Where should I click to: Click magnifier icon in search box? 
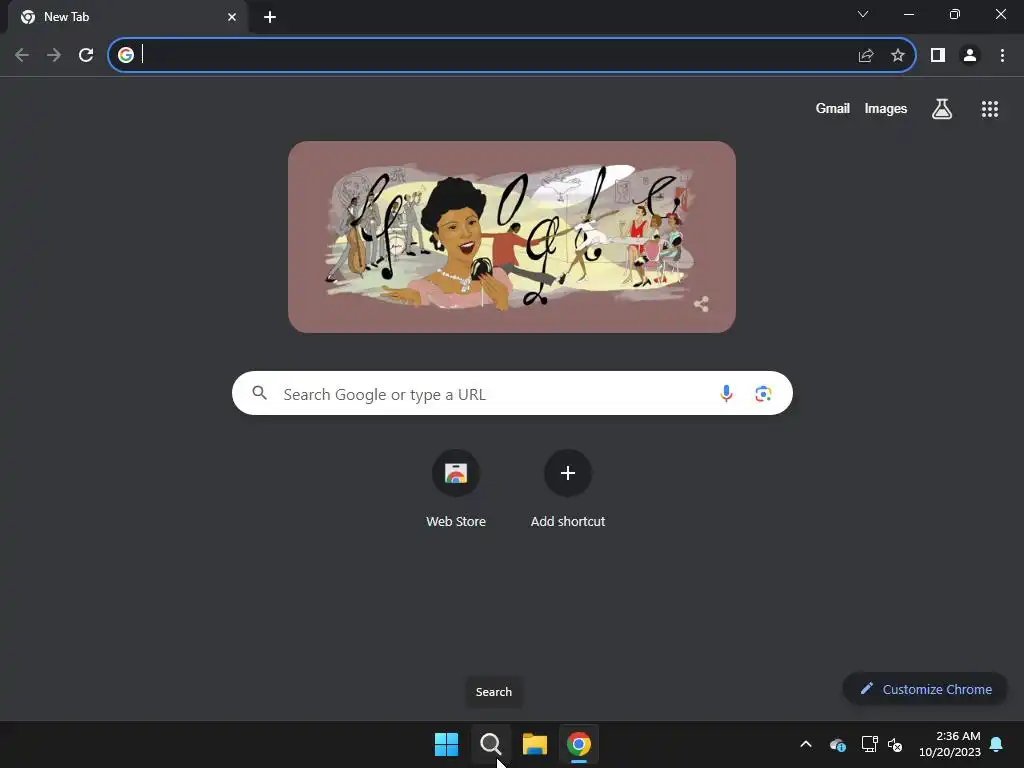click(x=260, y=392)
